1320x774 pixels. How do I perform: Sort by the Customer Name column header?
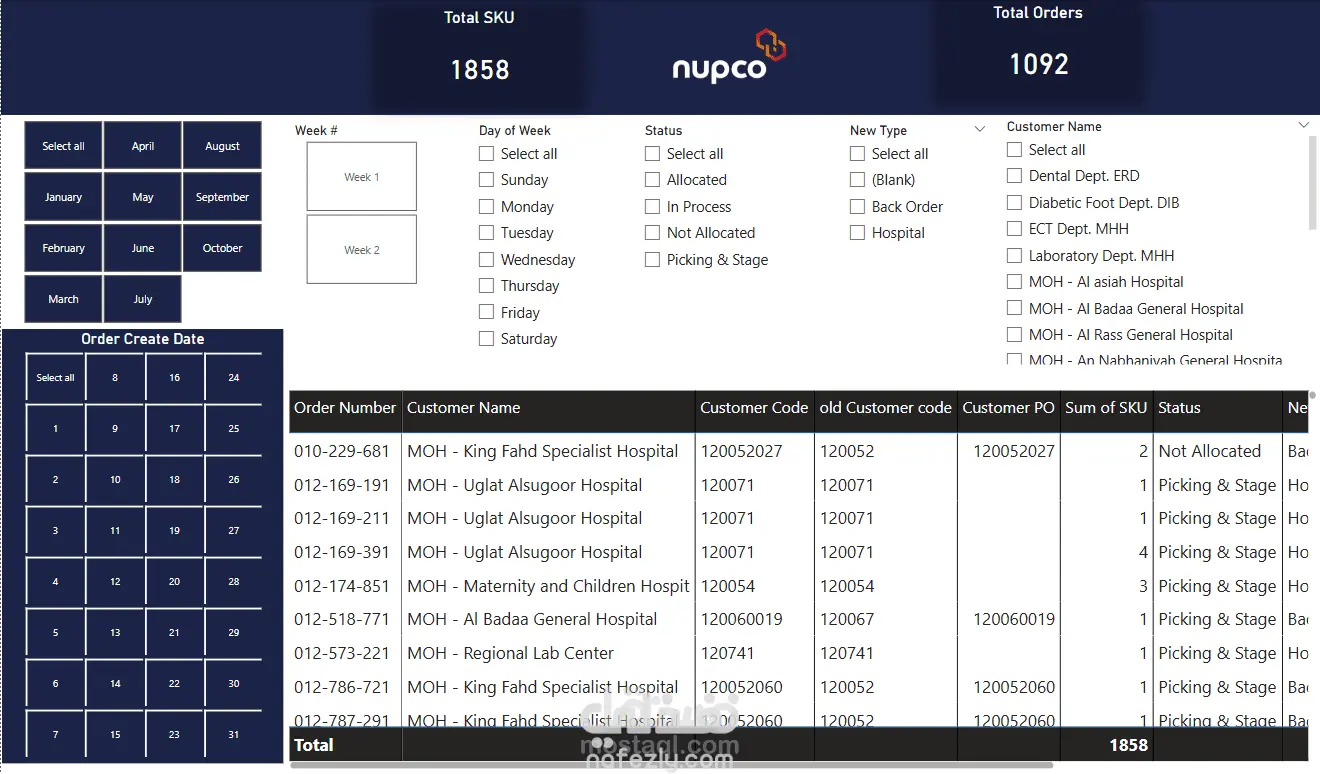coord(548,408)
